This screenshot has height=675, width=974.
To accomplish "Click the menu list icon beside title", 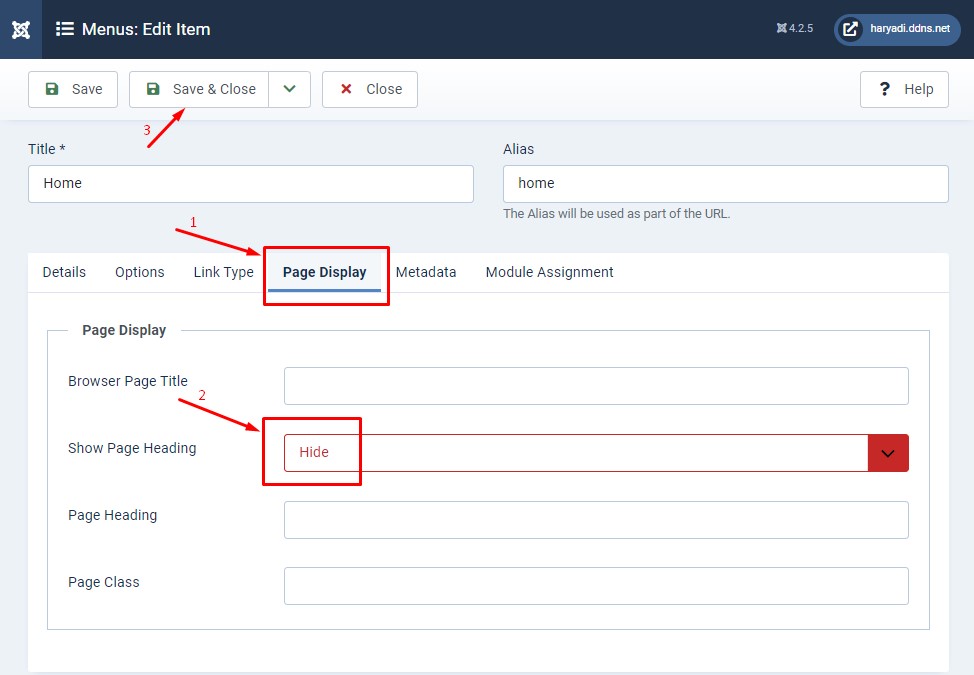I will (x=65, y=29).
